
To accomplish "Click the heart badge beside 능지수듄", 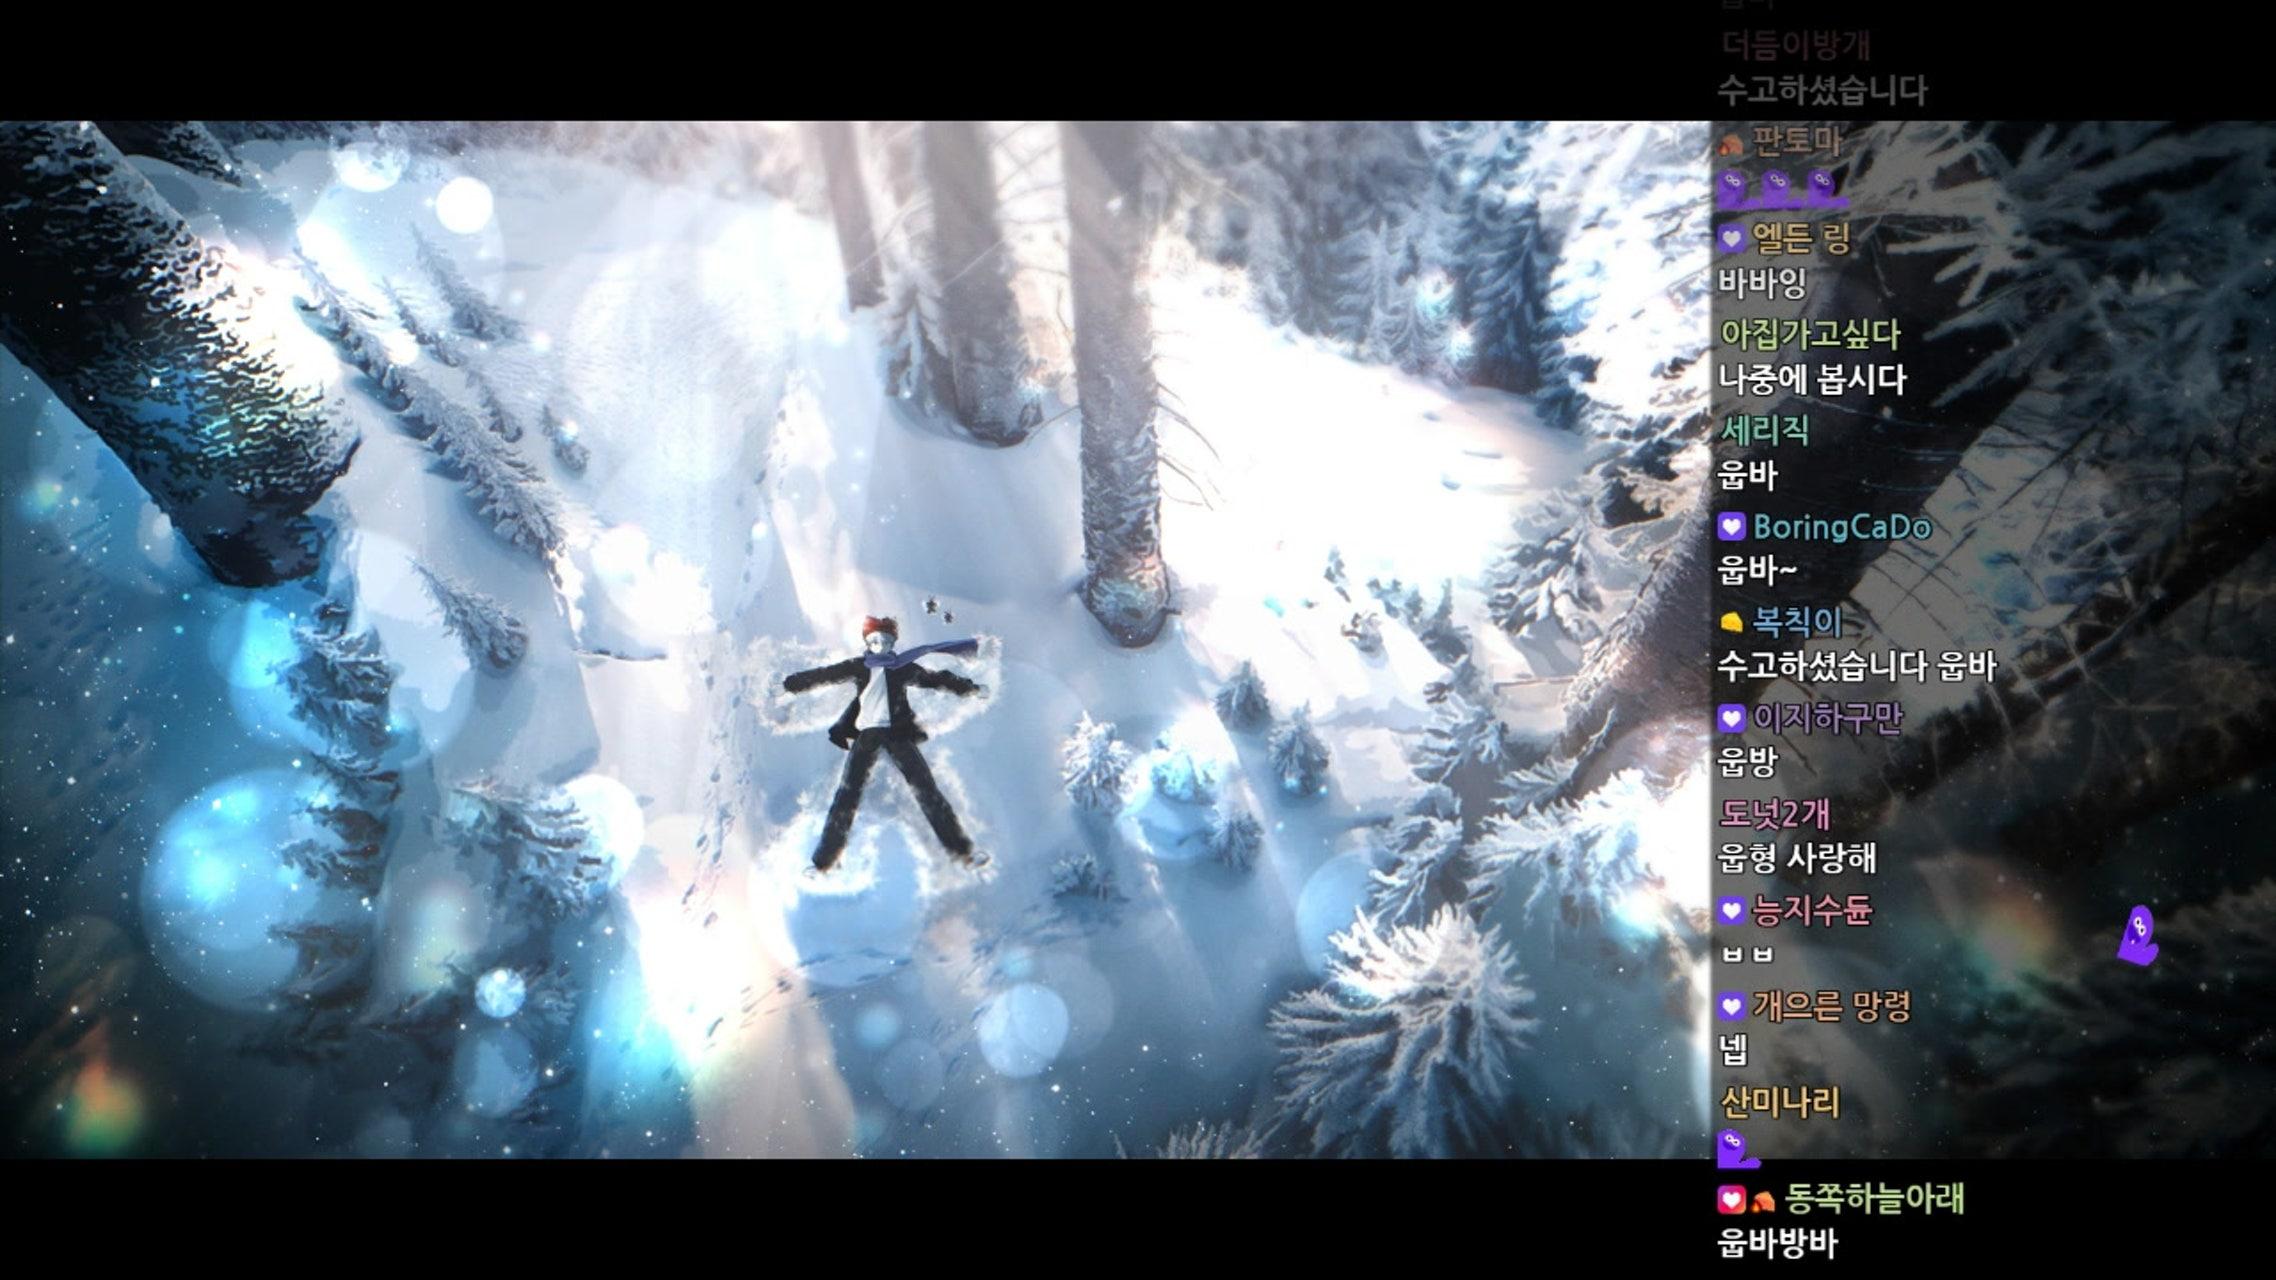I will 1731,911.
